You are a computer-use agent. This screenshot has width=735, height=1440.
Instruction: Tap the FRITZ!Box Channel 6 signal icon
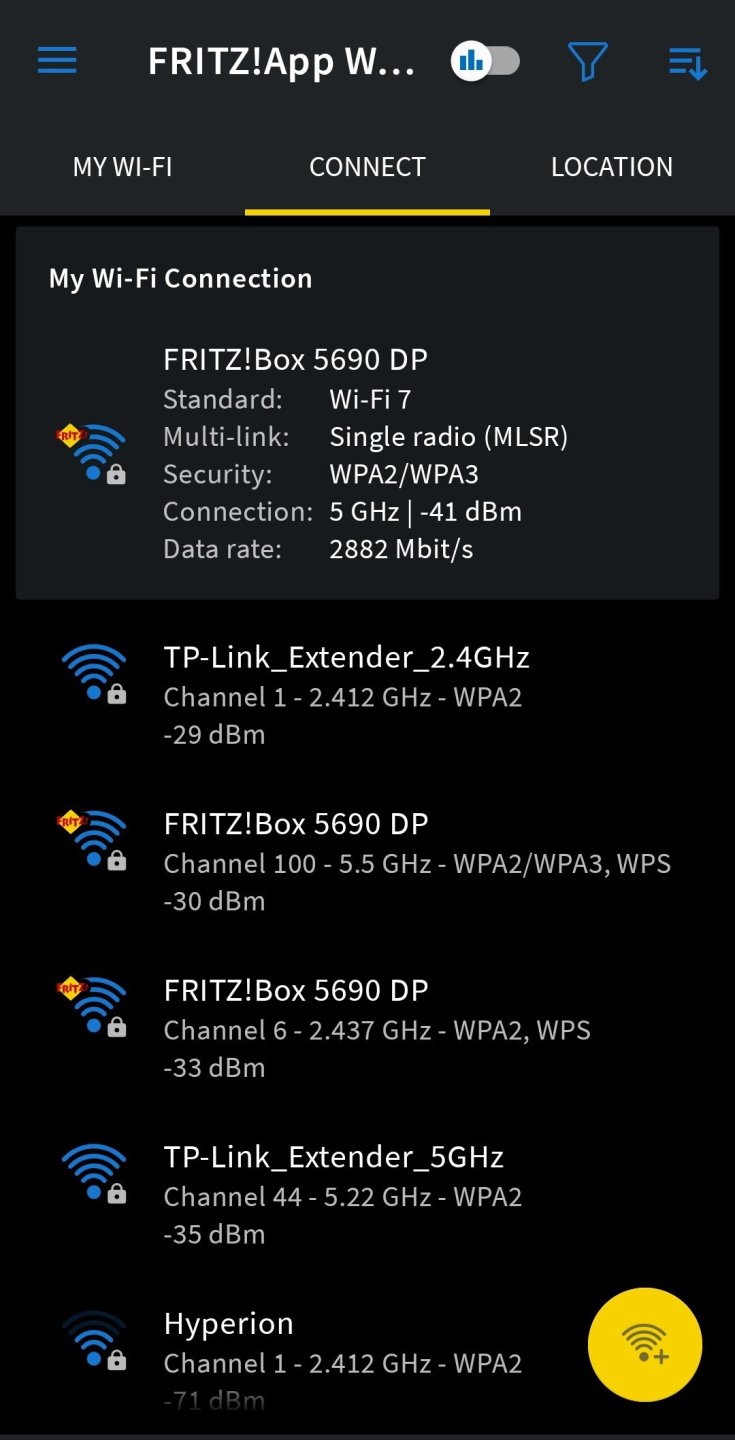click(93, 1007)
